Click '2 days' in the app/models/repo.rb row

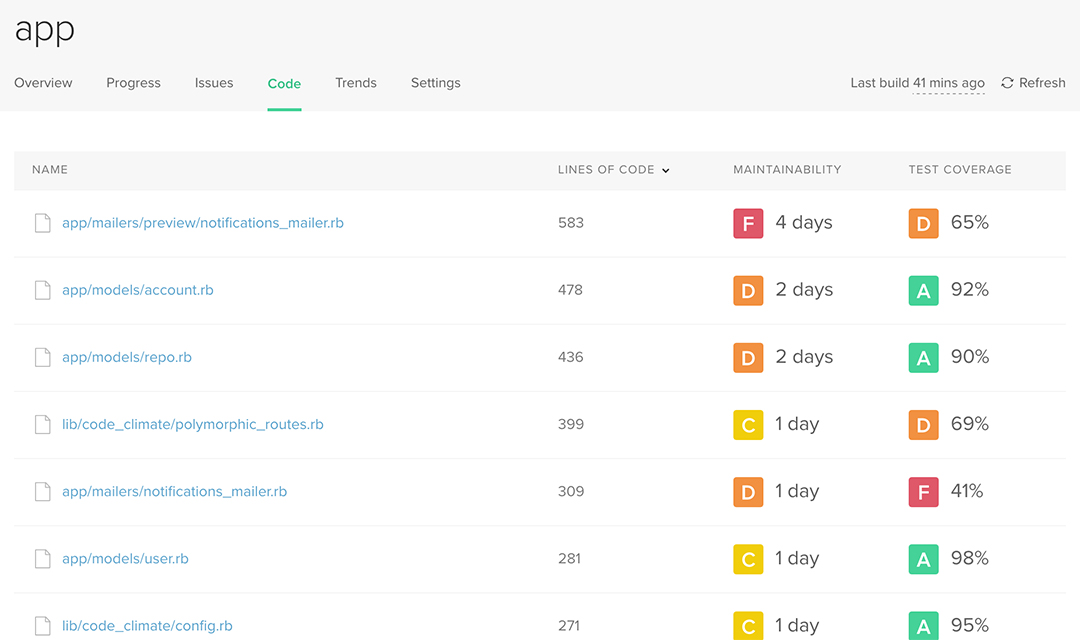click(x=804, y=357)
